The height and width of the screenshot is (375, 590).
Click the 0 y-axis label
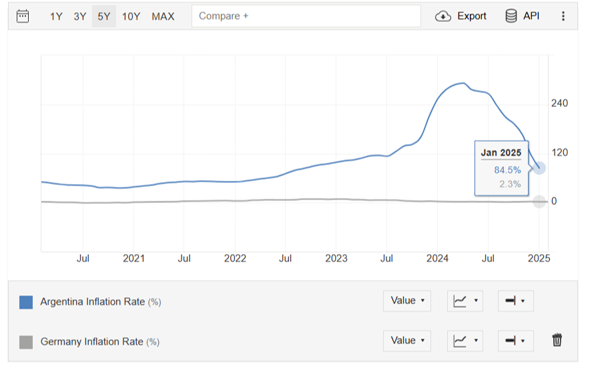coord(554,201)
